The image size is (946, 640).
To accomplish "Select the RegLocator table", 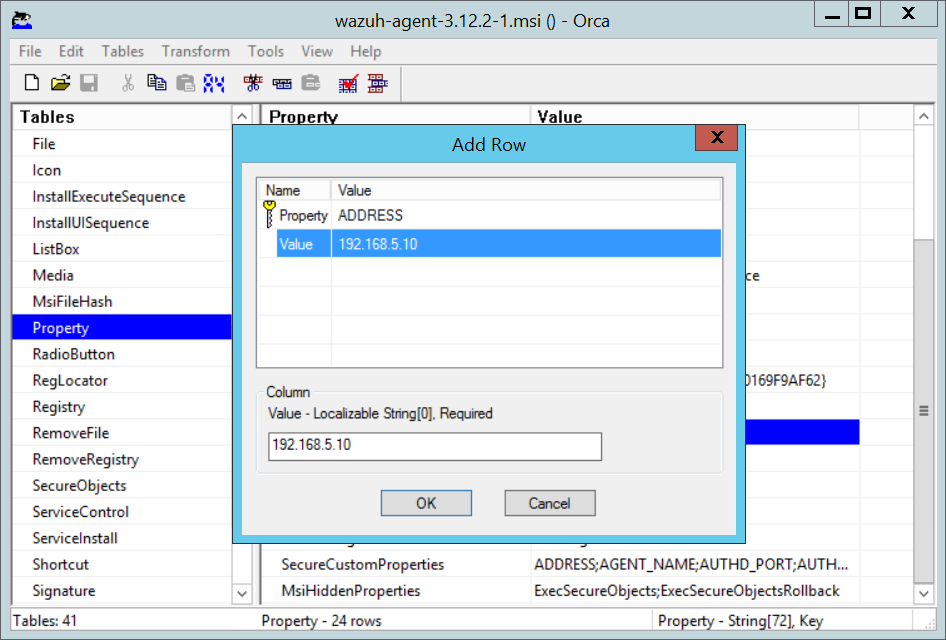I will (122, 381).
